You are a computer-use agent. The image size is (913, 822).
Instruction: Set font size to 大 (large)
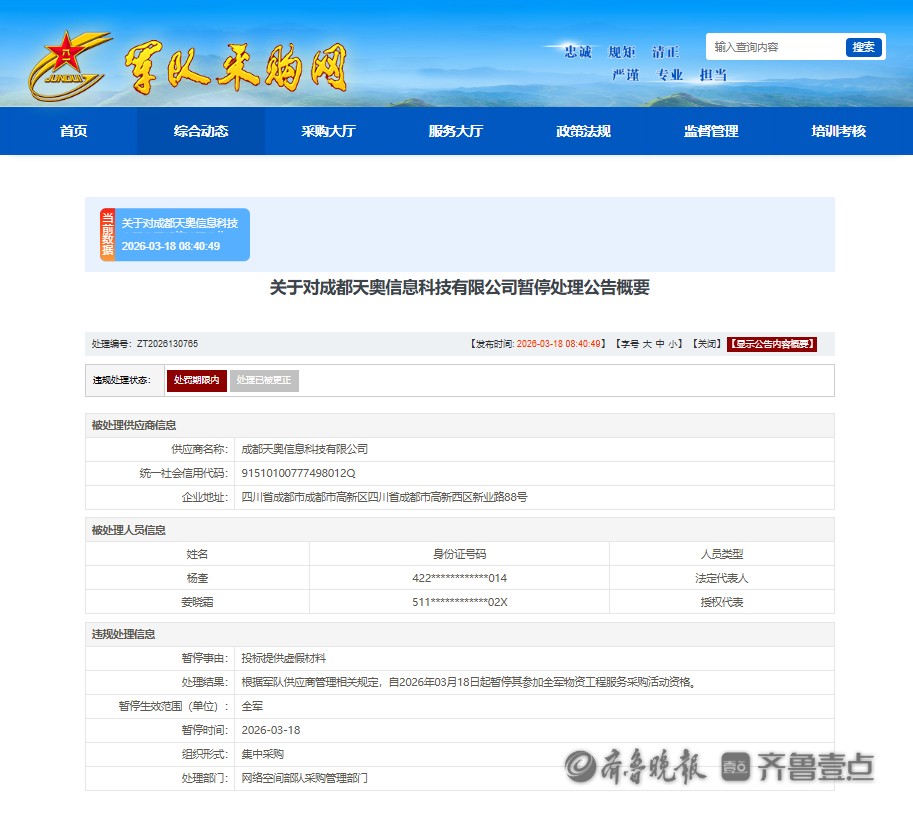[x=647, y=344]
